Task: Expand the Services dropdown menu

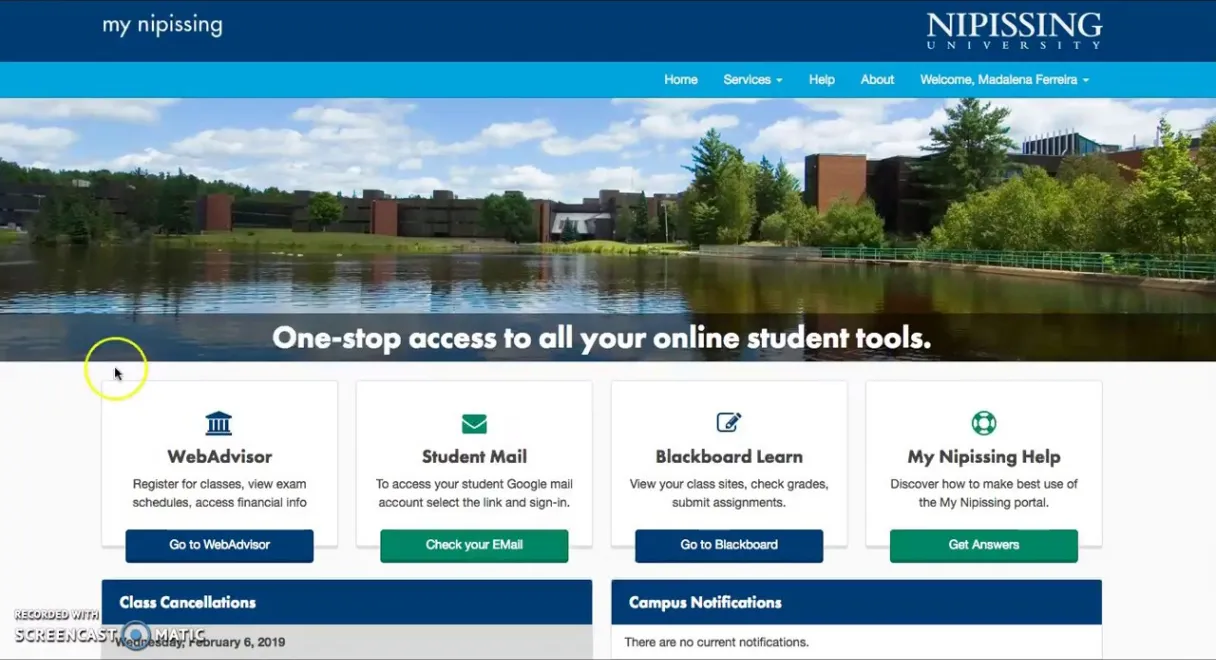Action: click(753, 80)
